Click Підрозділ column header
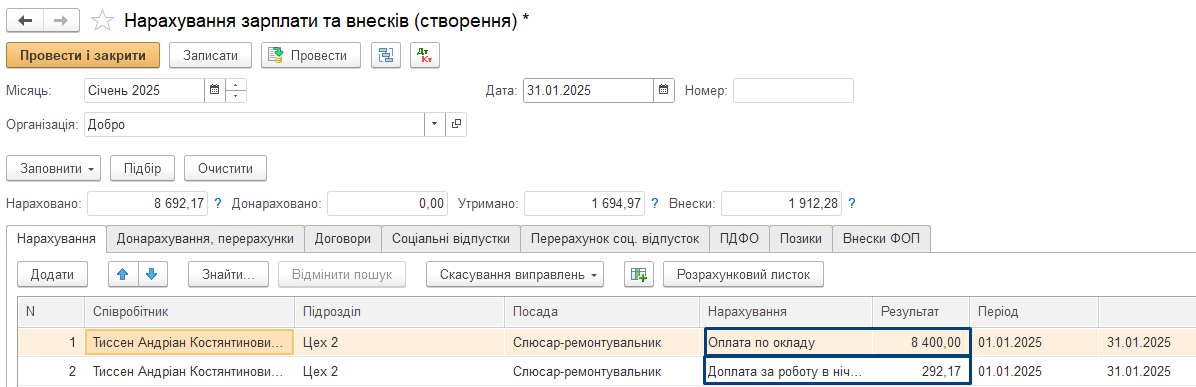 399,312
